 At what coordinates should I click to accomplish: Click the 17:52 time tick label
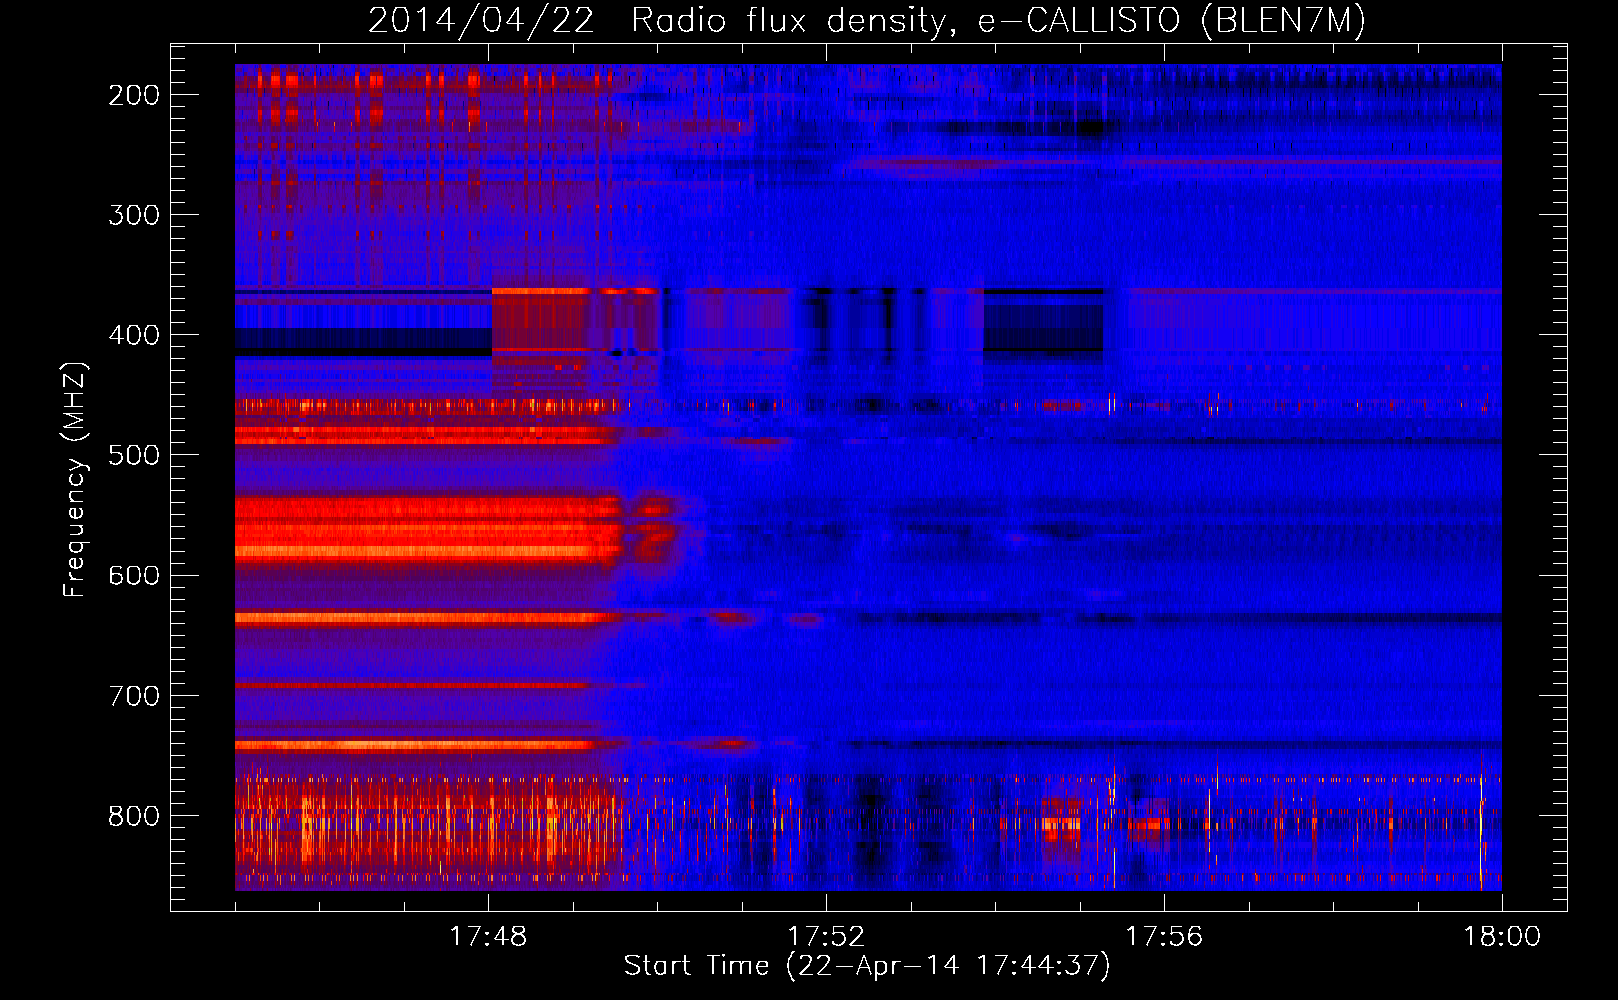pos(826,937)
